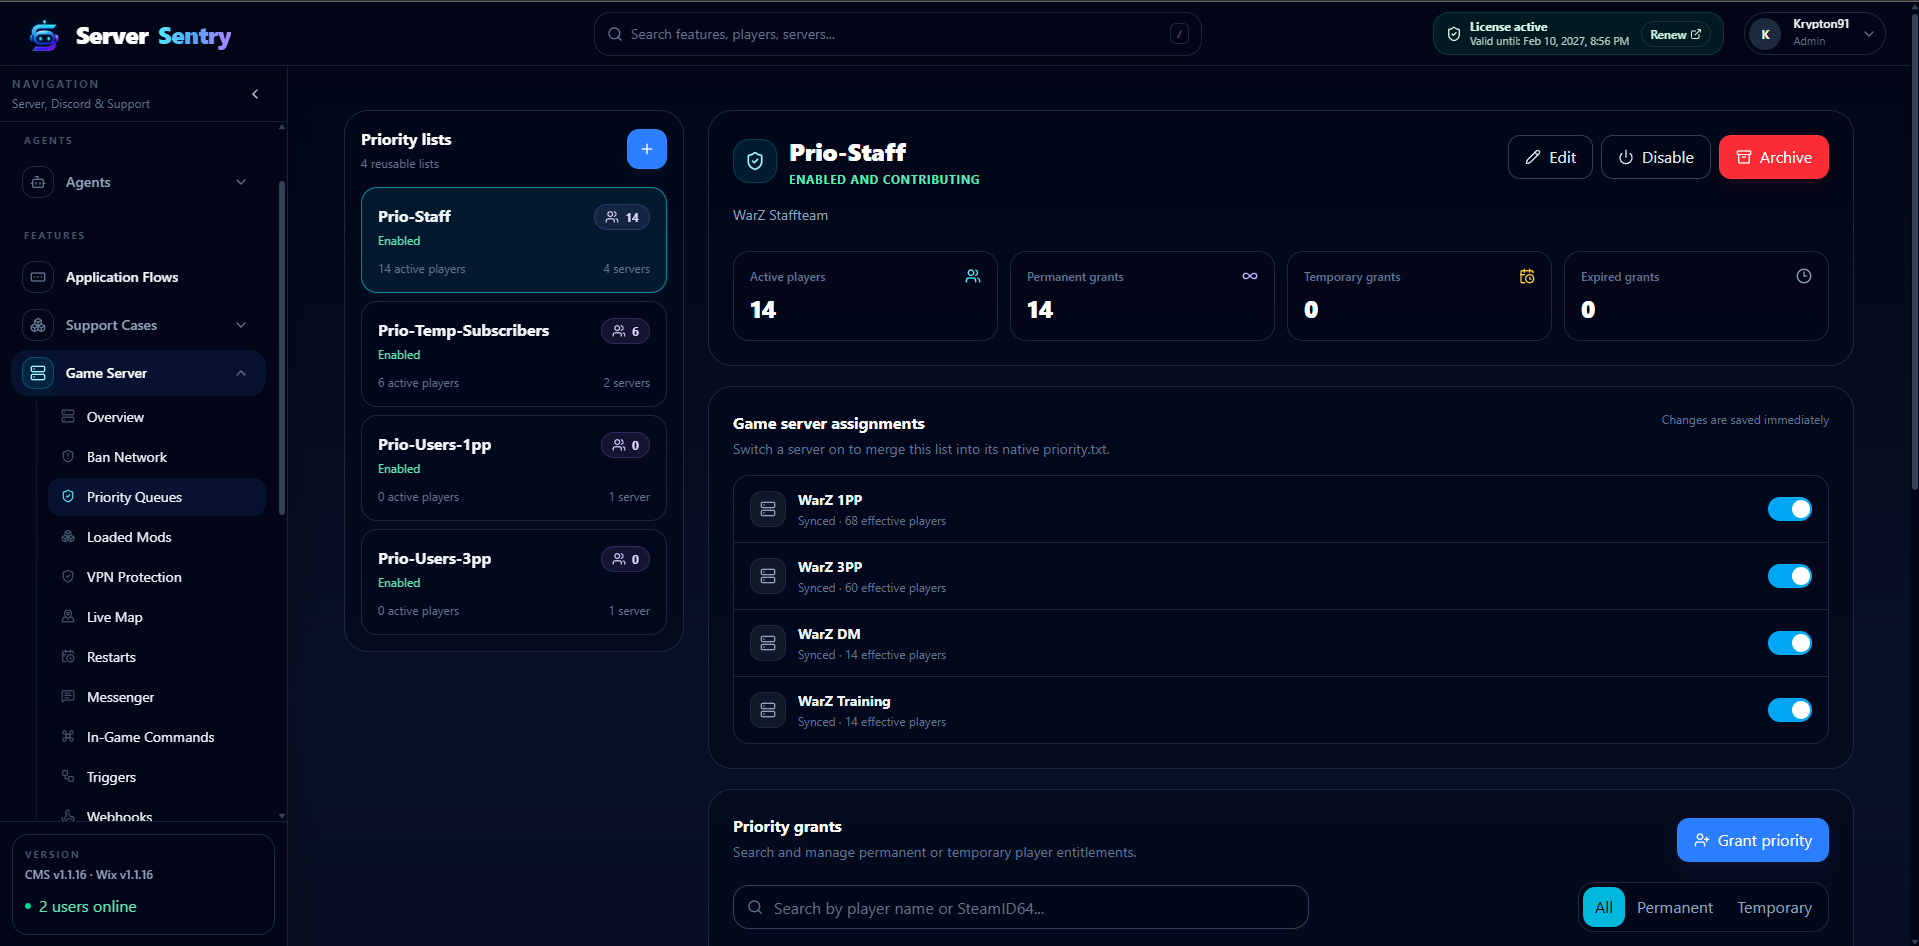The image size is (1919, 946).
Task: Select the Prio-Temp-Subscribers list card
Action: click(x=514, y=354)
